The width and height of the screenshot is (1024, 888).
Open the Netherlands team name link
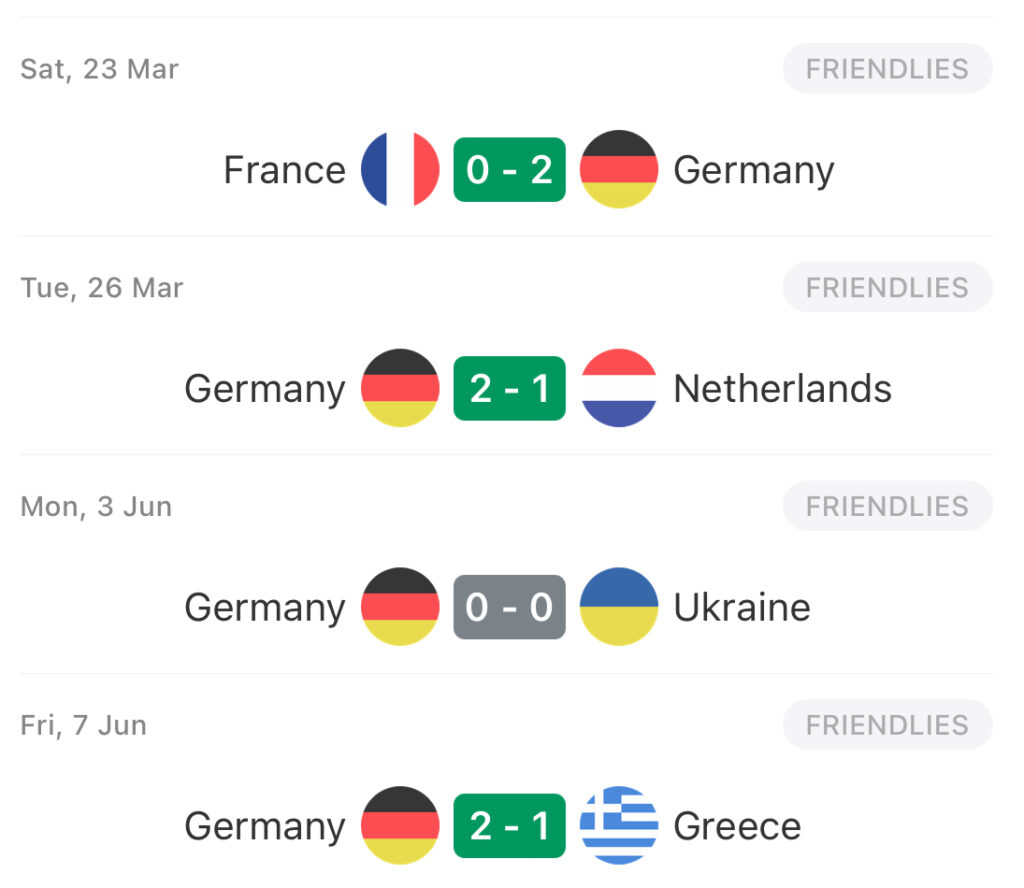point(782,389)
